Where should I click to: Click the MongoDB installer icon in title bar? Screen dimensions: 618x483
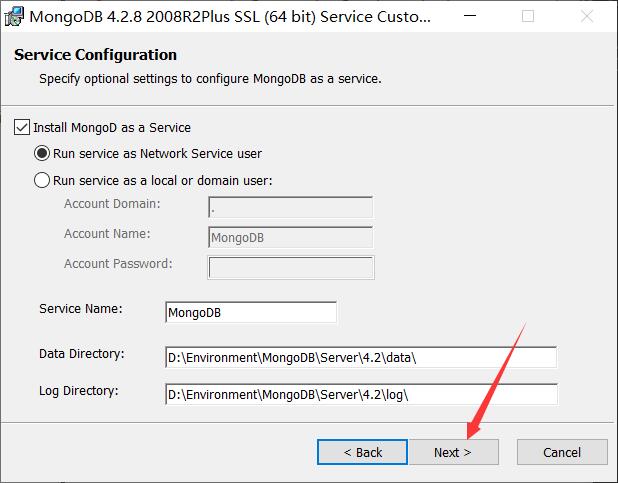pos(14,17)
